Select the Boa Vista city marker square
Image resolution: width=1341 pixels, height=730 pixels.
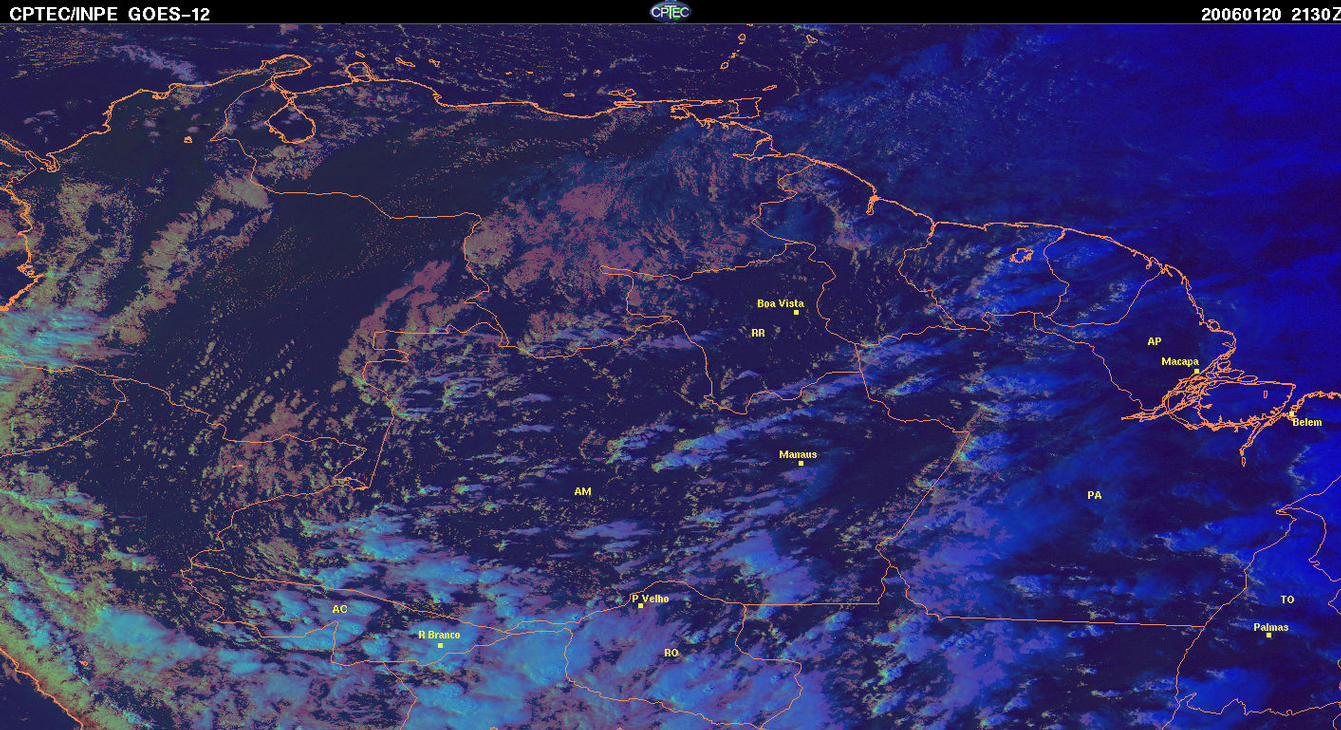click(x=796, y=313)
